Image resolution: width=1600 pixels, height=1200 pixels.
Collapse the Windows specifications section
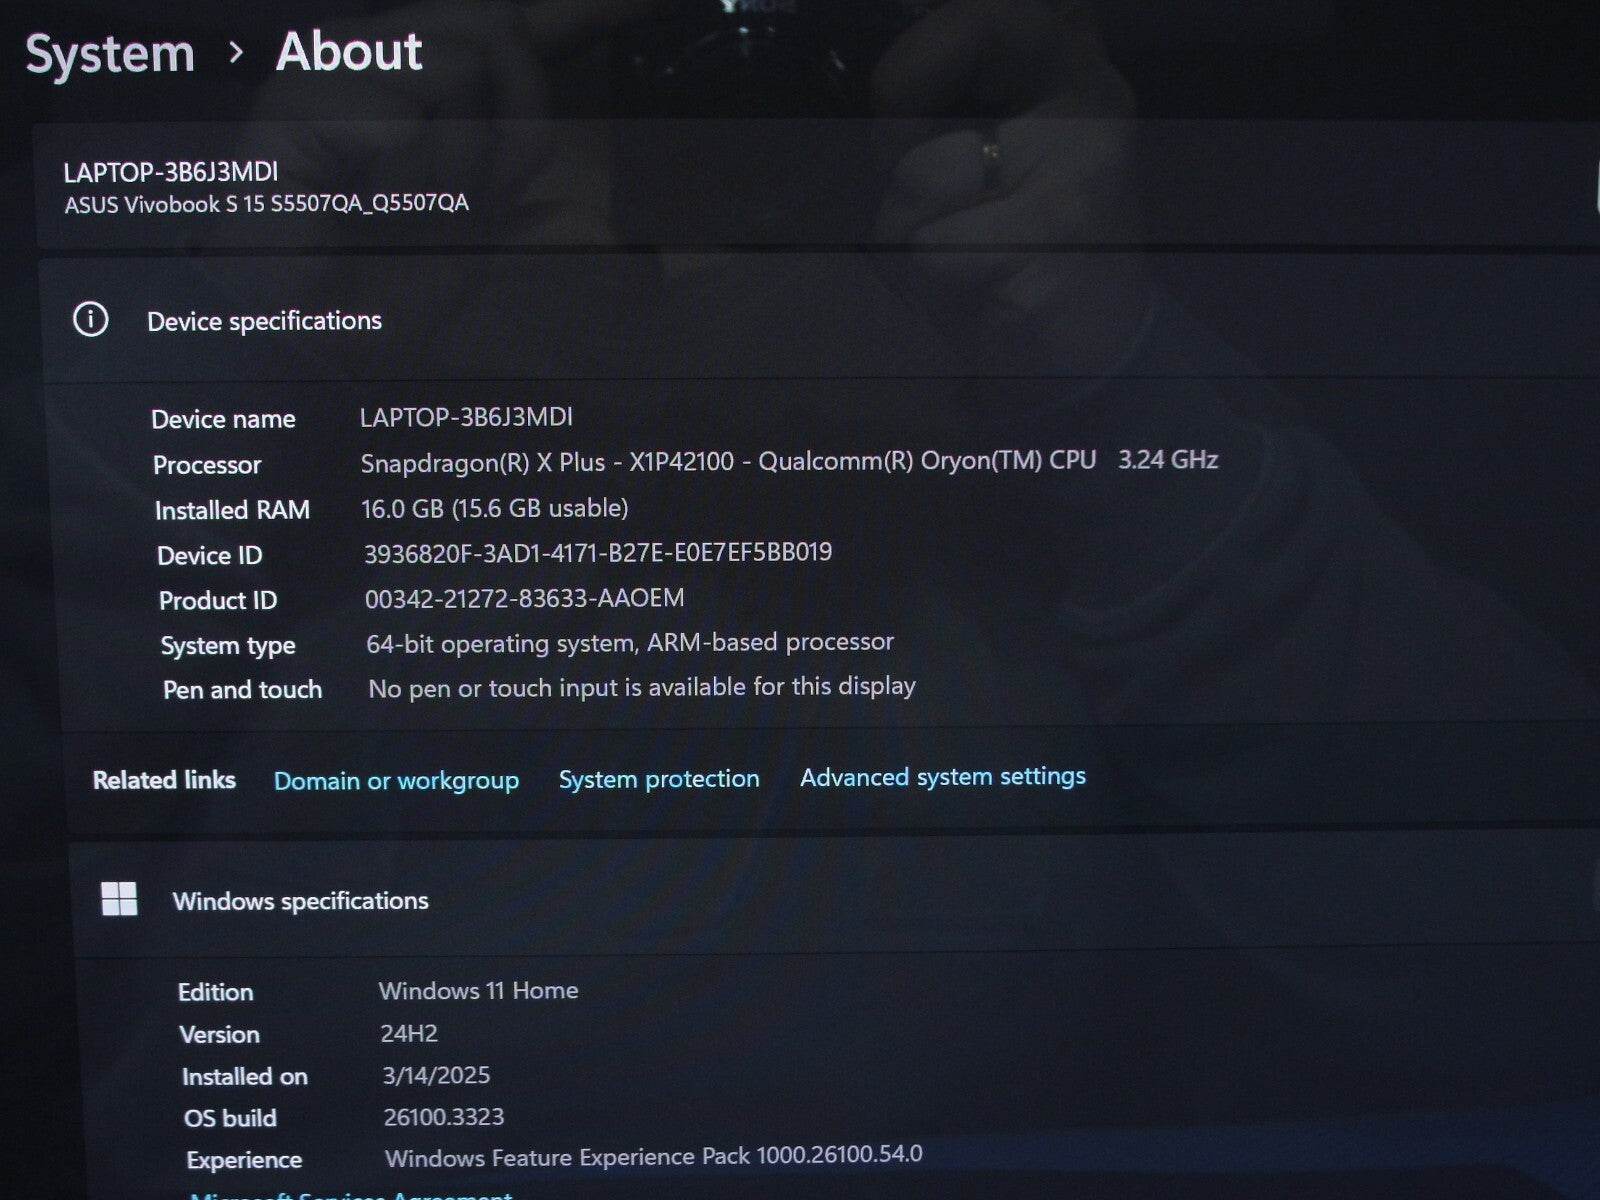(302, 900)
